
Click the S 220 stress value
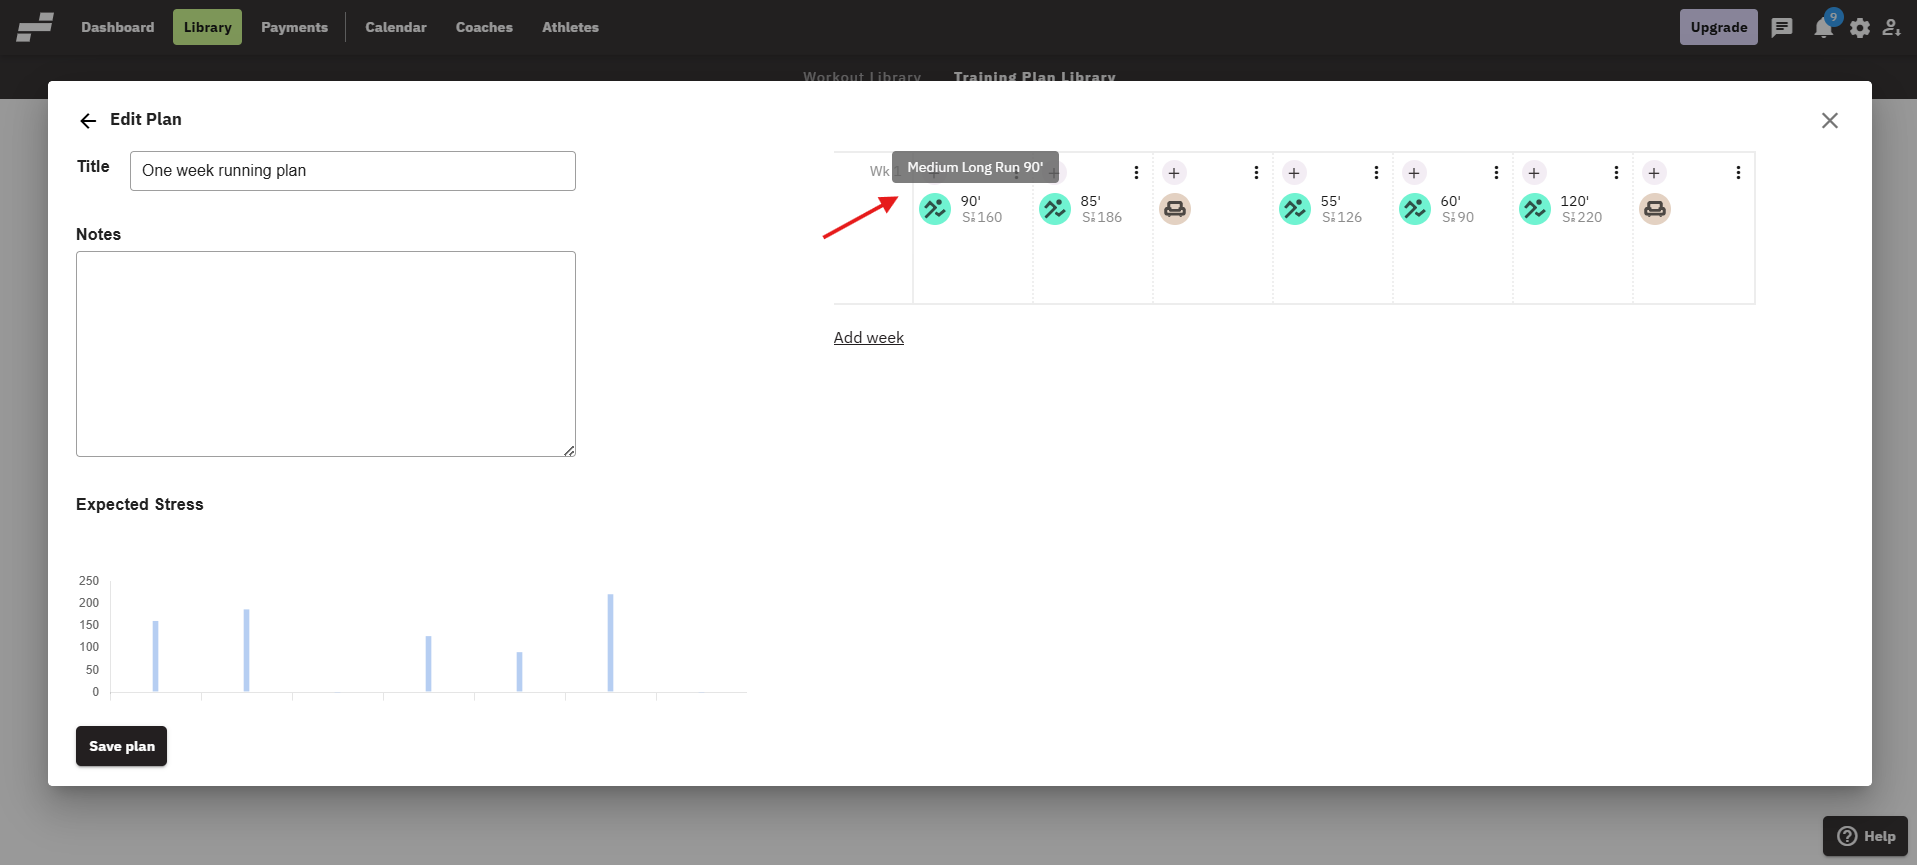tap(1582, 217)
